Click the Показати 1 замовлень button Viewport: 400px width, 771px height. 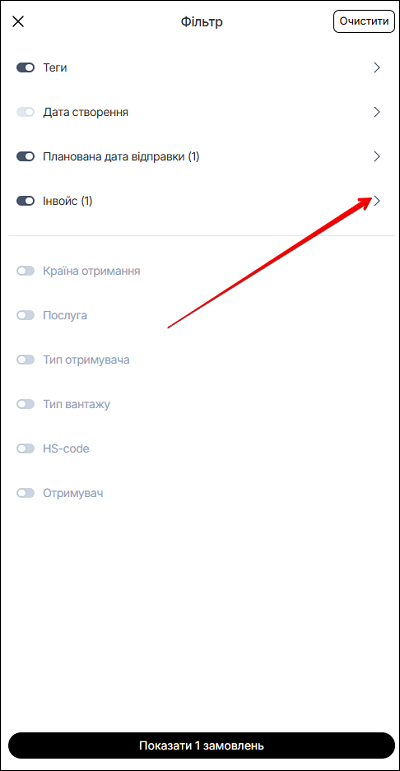[x=202, y=745]
